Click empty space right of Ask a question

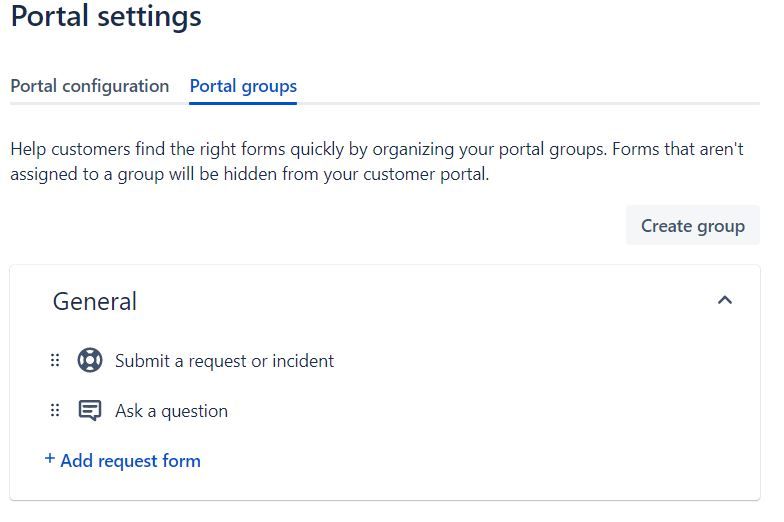(480, 411)
